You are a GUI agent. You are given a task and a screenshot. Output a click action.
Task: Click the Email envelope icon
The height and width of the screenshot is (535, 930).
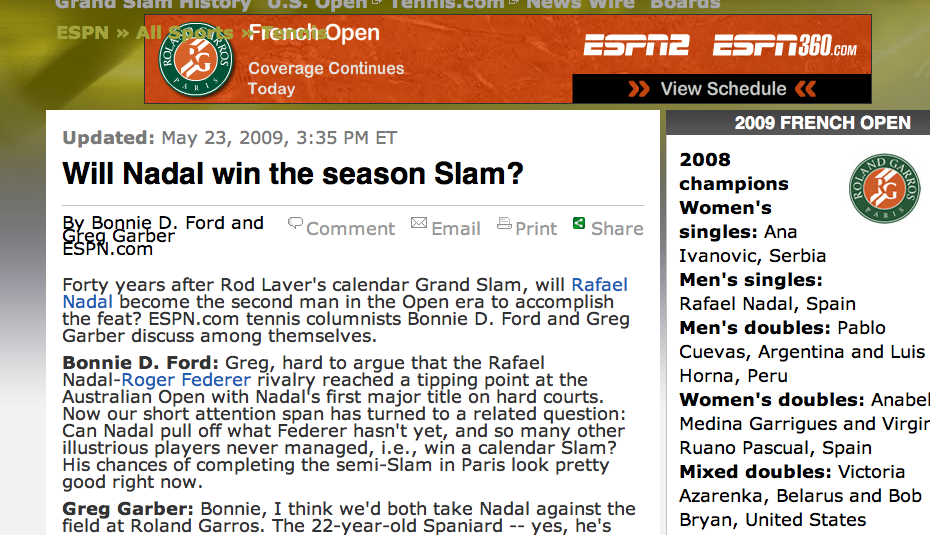tap(419, 223)
